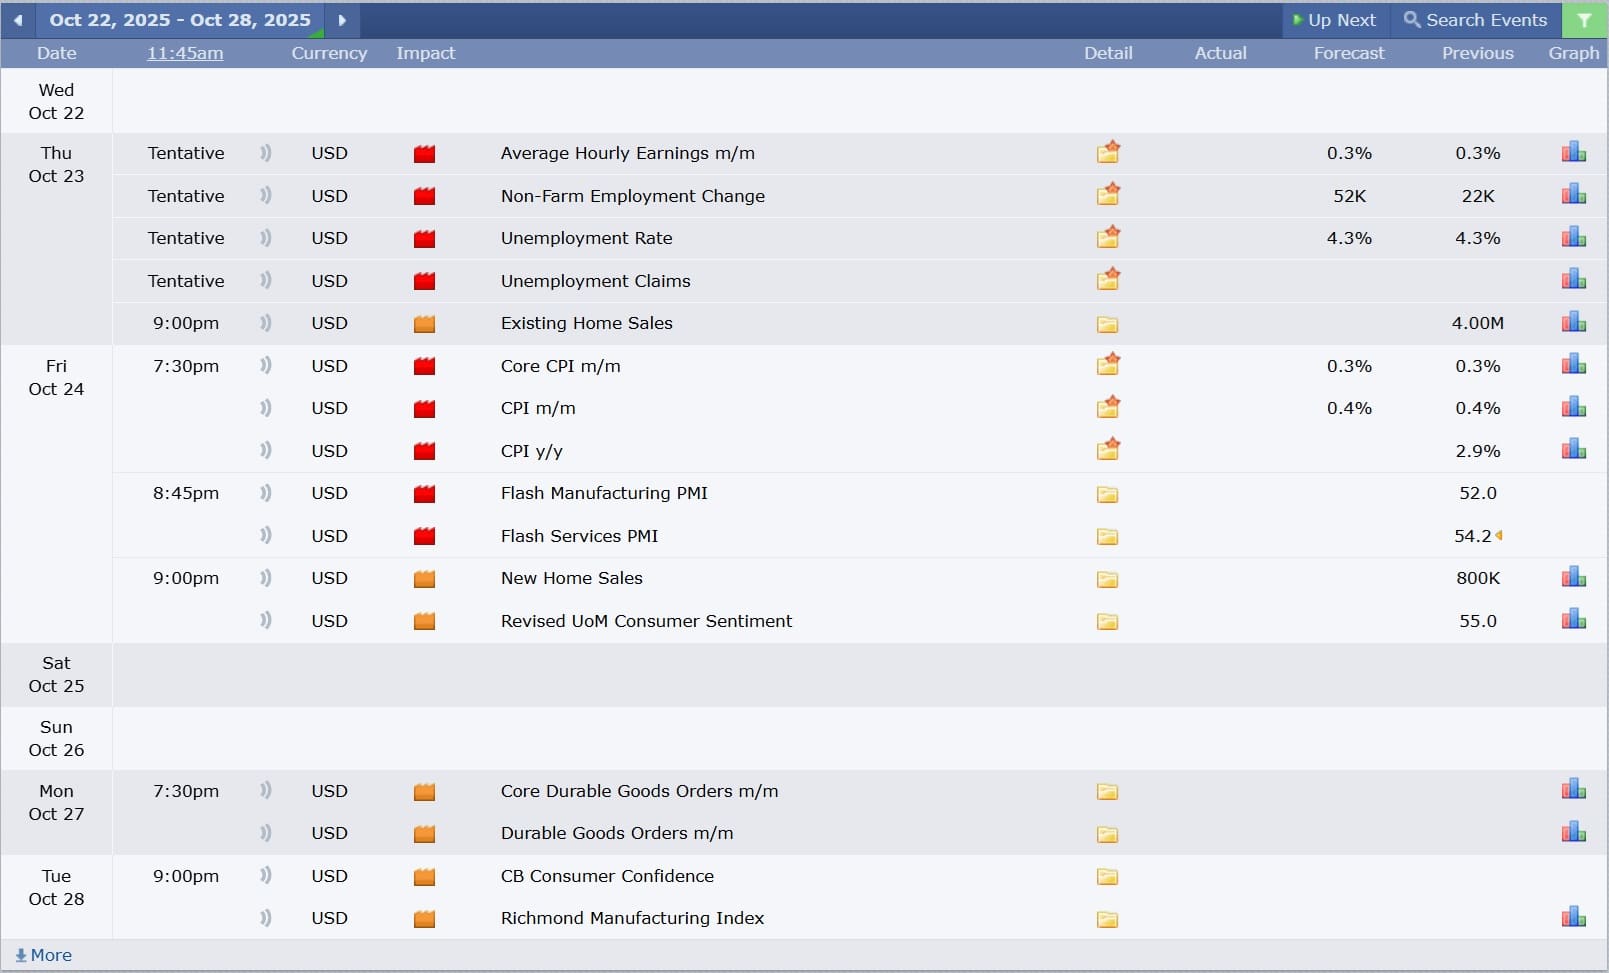Click the Up Next button
This screenshot has width=1609, height=973.
coord(1334,20)
